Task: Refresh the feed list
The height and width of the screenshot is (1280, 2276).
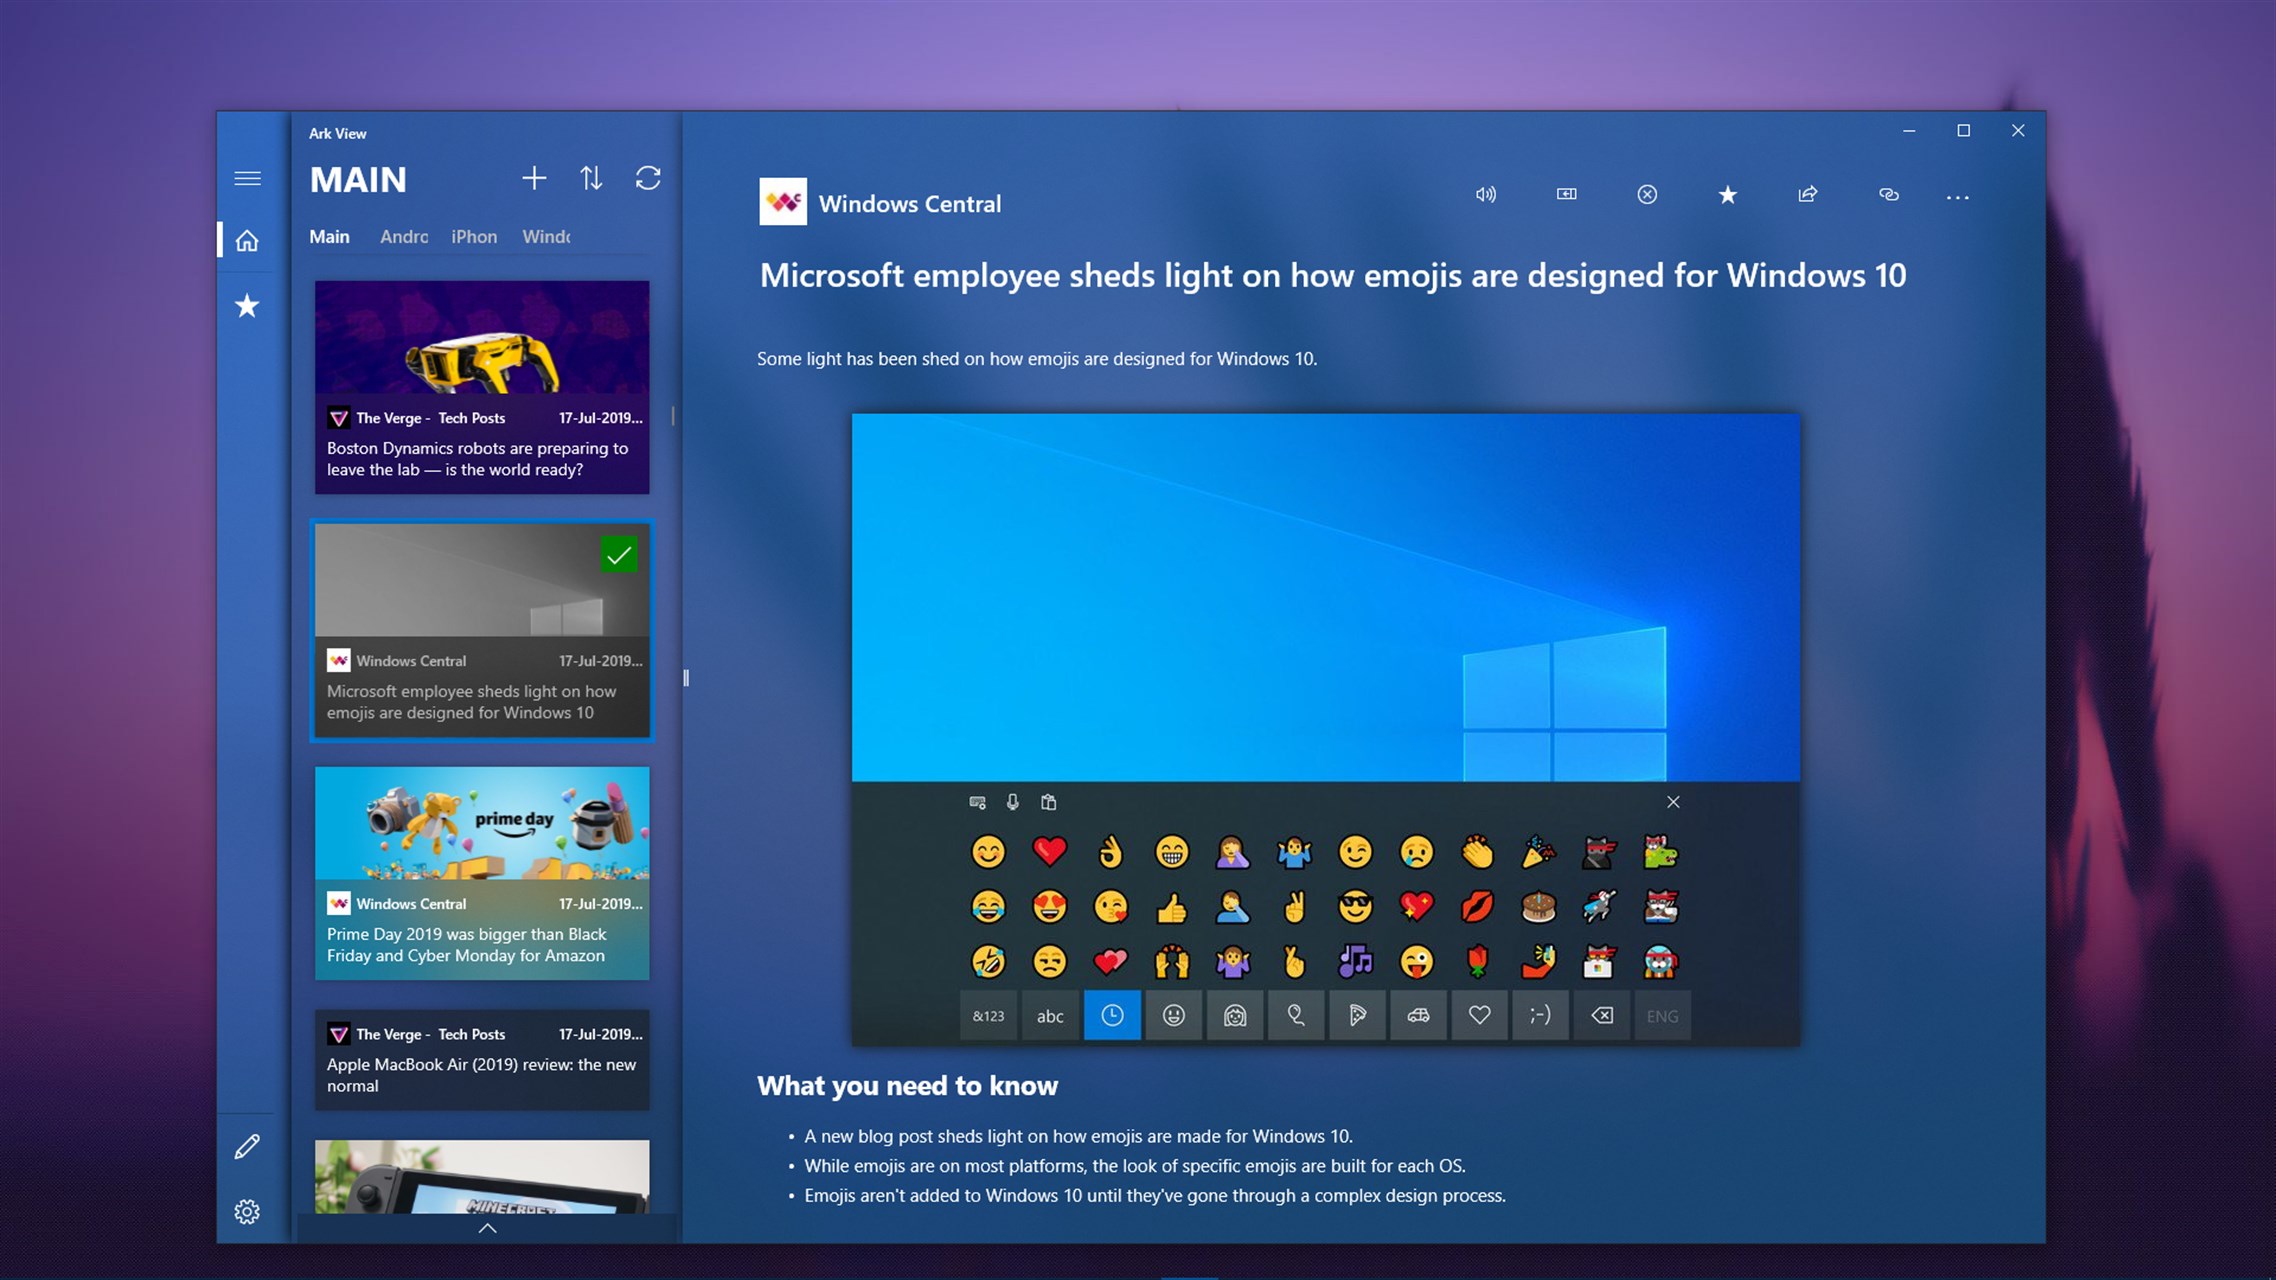Action: (x=648, y=179)
